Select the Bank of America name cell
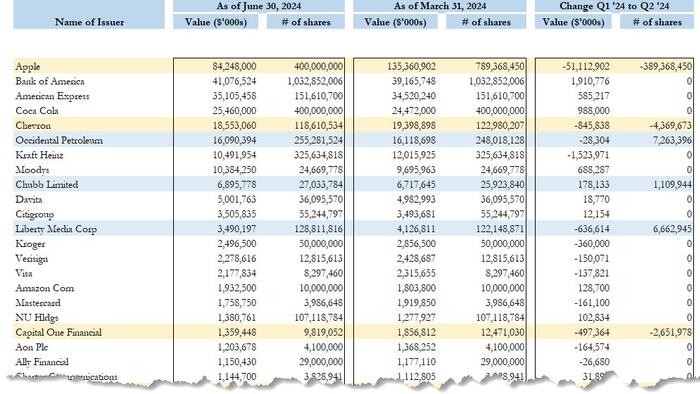The height and width of the screenshot is (394, 700). [x=50, y=81]
